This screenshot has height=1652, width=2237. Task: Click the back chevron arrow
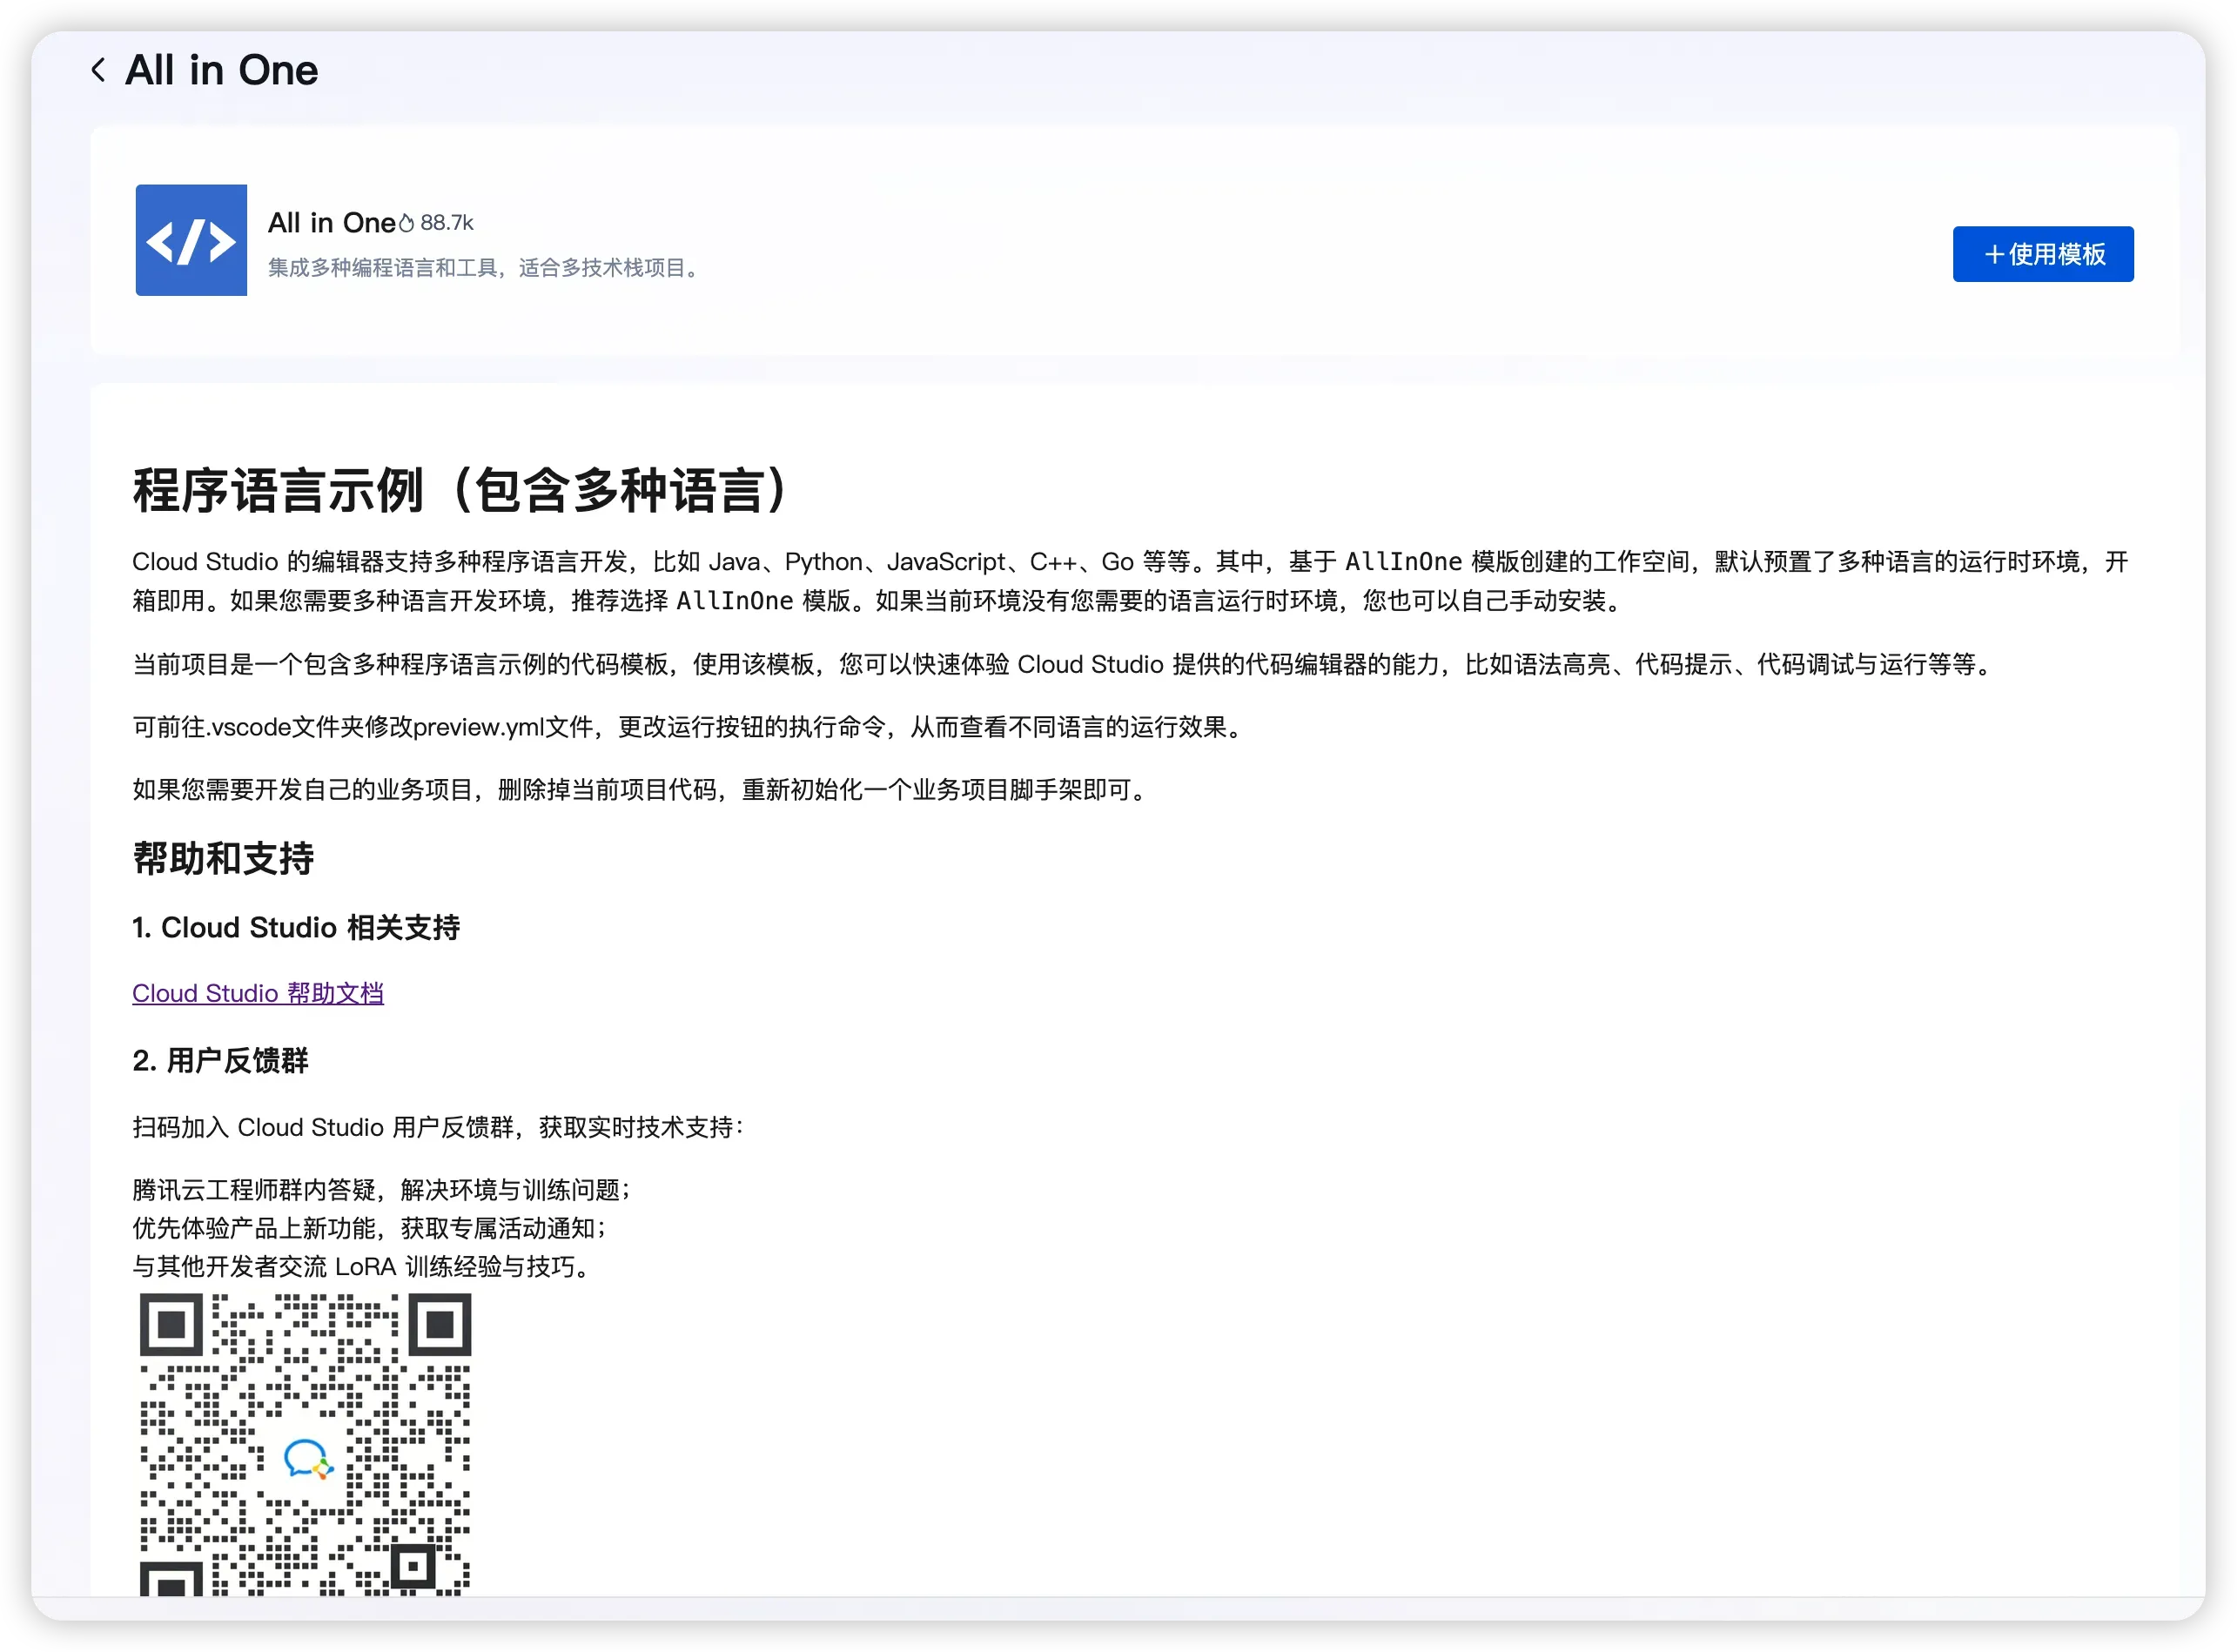(x=98, y=70)
